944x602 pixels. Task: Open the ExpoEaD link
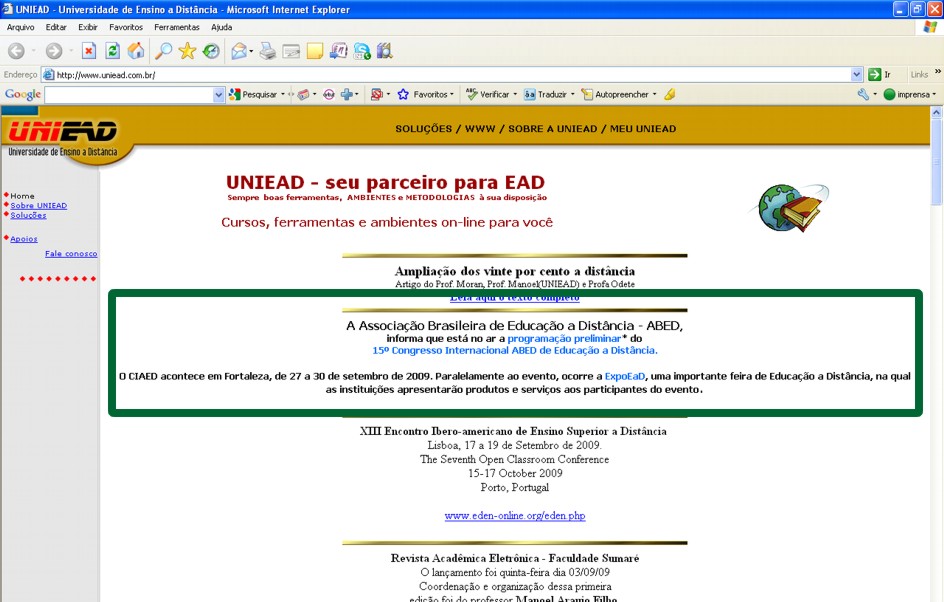click(625, 376)
